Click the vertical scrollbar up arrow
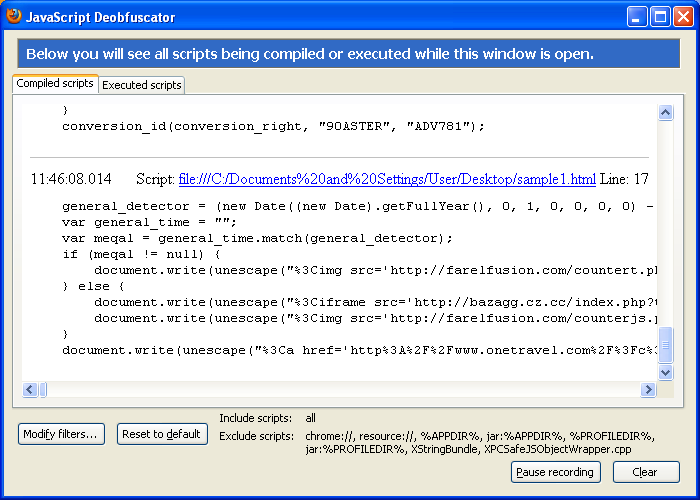This screenshot has width=700, height=500. [x=665, y=114]
